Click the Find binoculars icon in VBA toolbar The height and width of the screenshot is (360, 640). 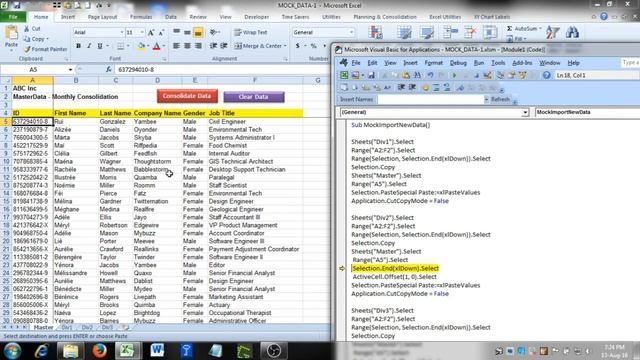tap(417, 75)
